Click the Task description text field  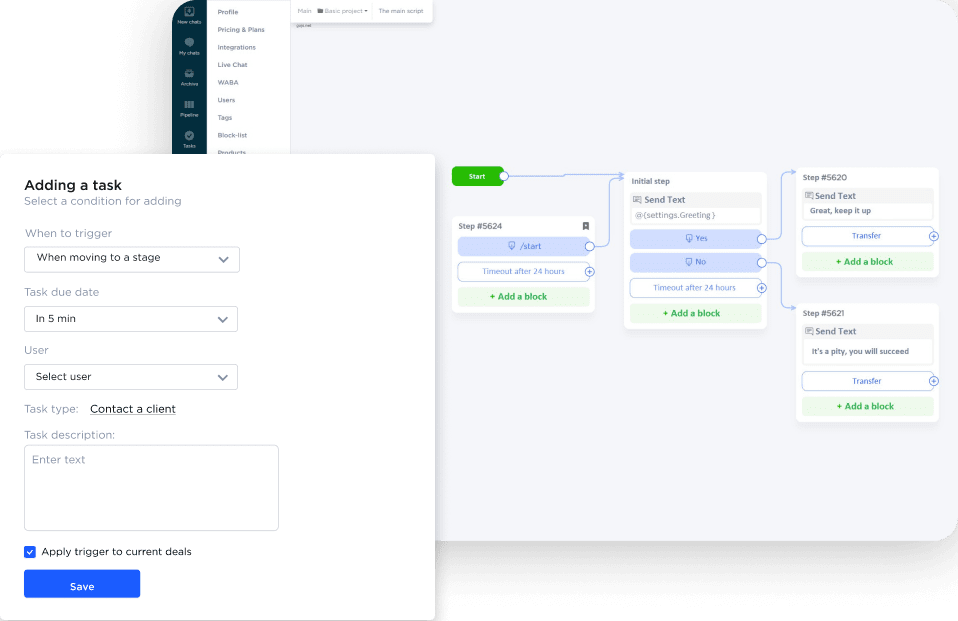(x=151, y=487)
